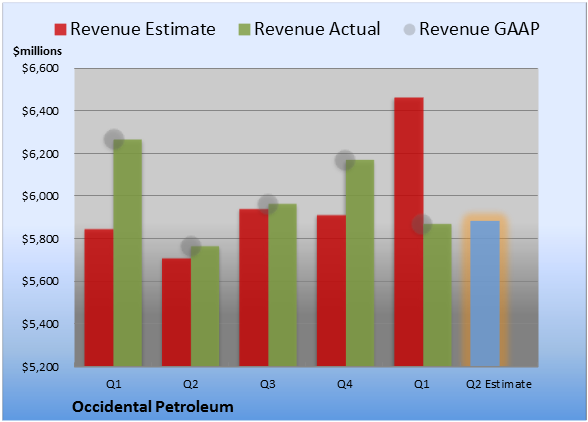Click the '$5,800' axis value
Screen dimensions: 588x422
click(40, 239)
